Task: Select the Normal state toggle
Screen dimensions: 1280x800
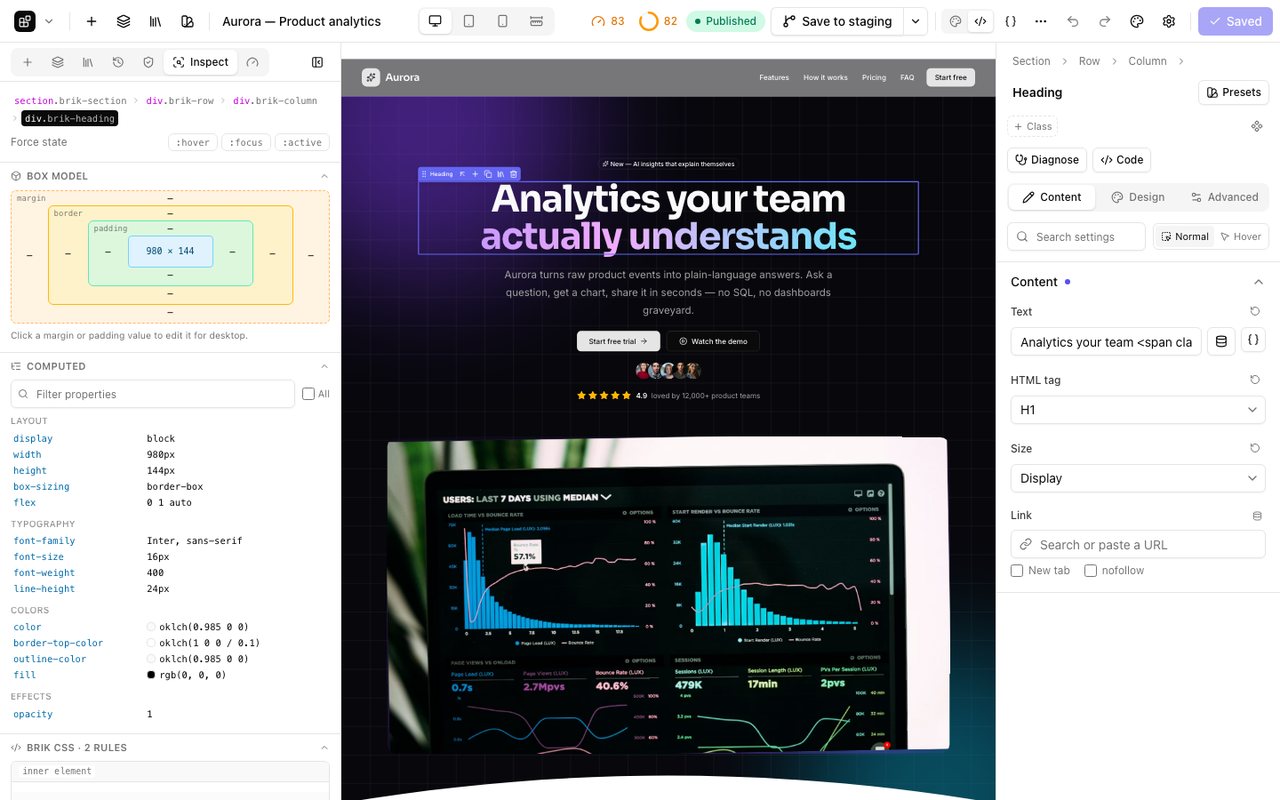Action: click(x=1185, y=237)
